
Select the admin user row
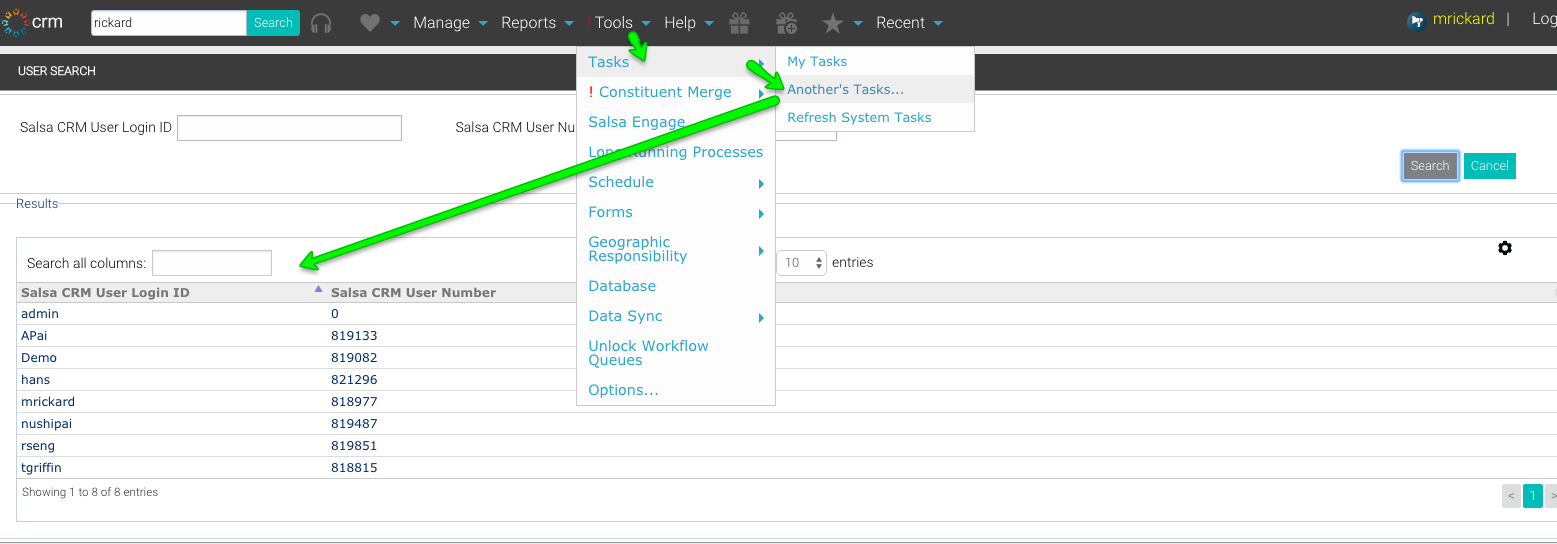[x=785, y=314]
